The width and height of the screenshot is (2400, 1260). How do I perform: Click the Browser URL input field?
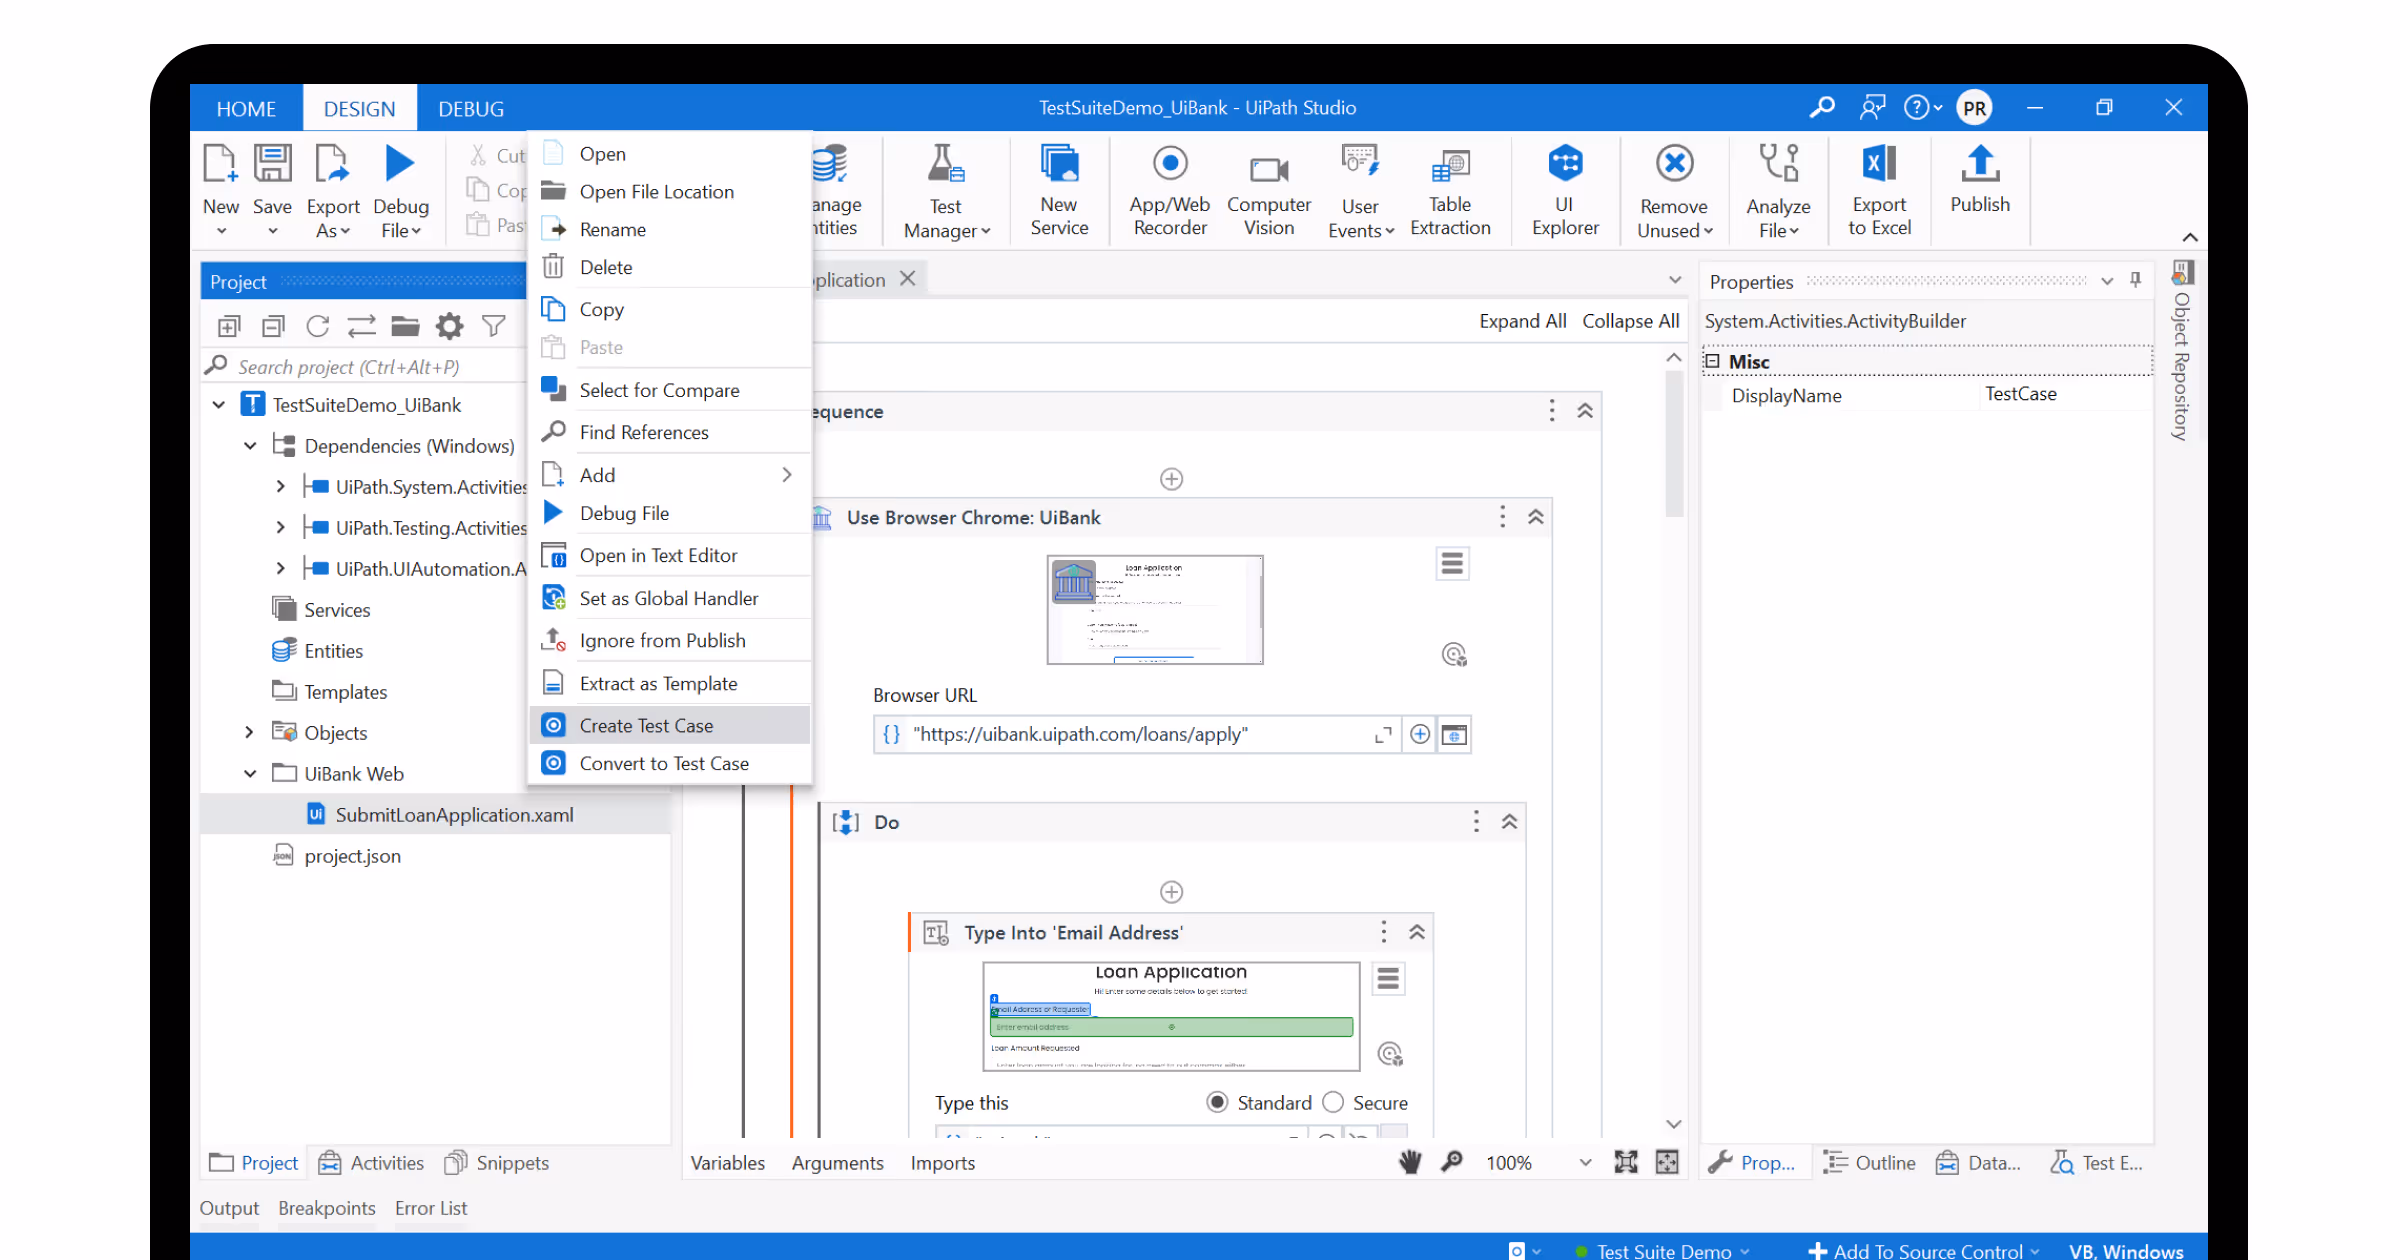[1140, 735]
